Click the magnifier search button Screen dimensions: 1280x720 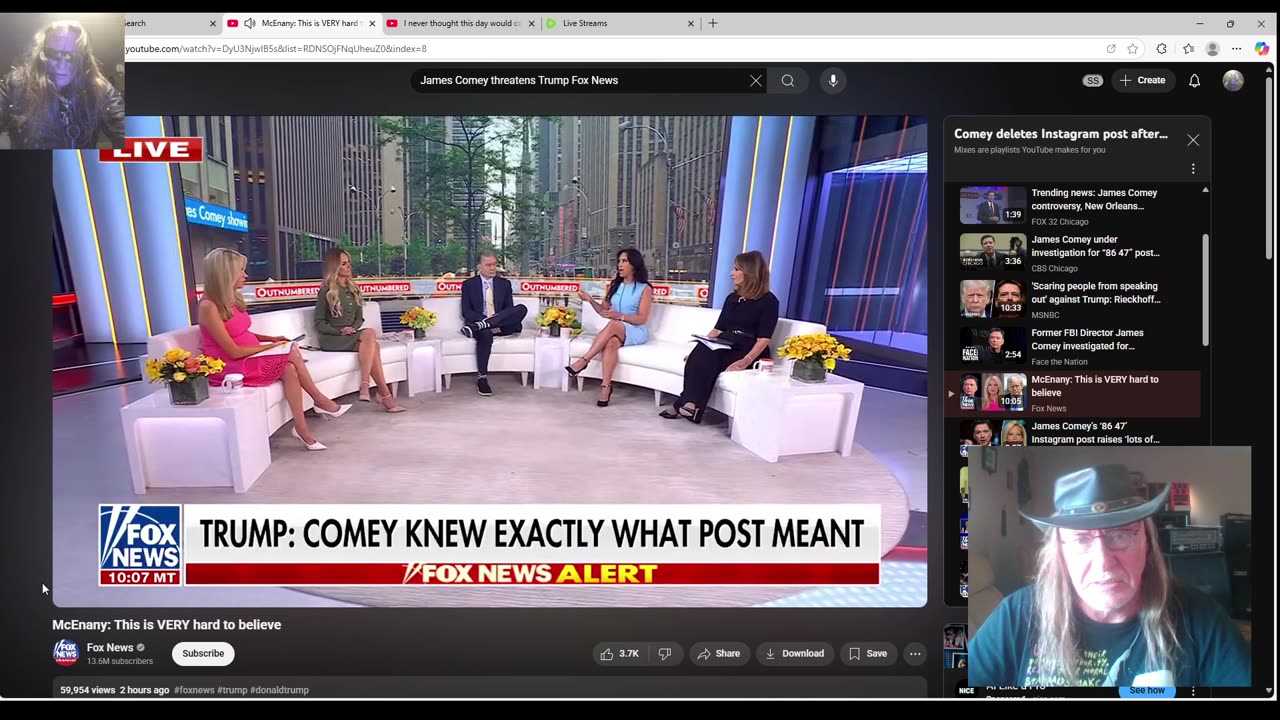pyautogui.click(x=788, y=81)
